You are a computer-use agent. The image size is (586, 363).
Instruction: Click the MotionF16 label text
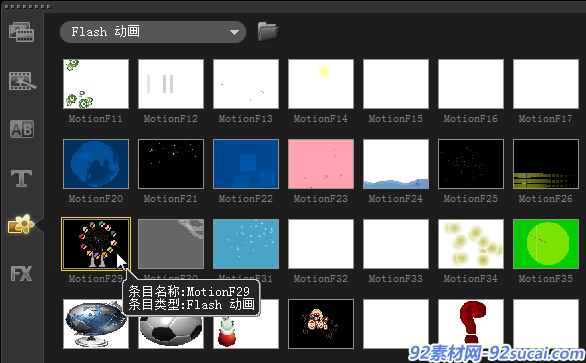tap(471, 119)
